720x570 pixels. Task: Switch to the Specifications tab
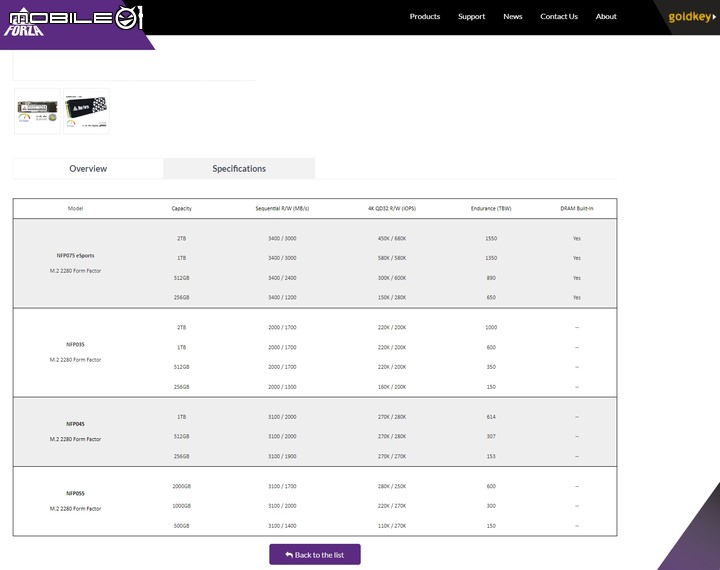239,169
